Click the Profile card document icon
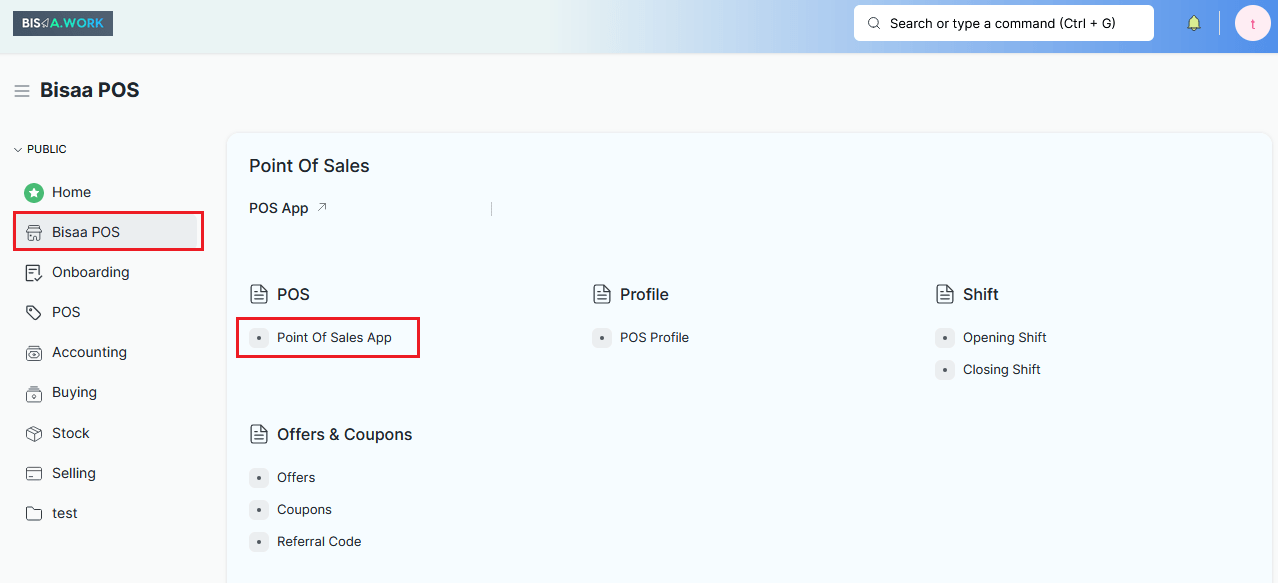This screenshot has height=583, width=1278. pyautogui.click(x=602, y=294)
